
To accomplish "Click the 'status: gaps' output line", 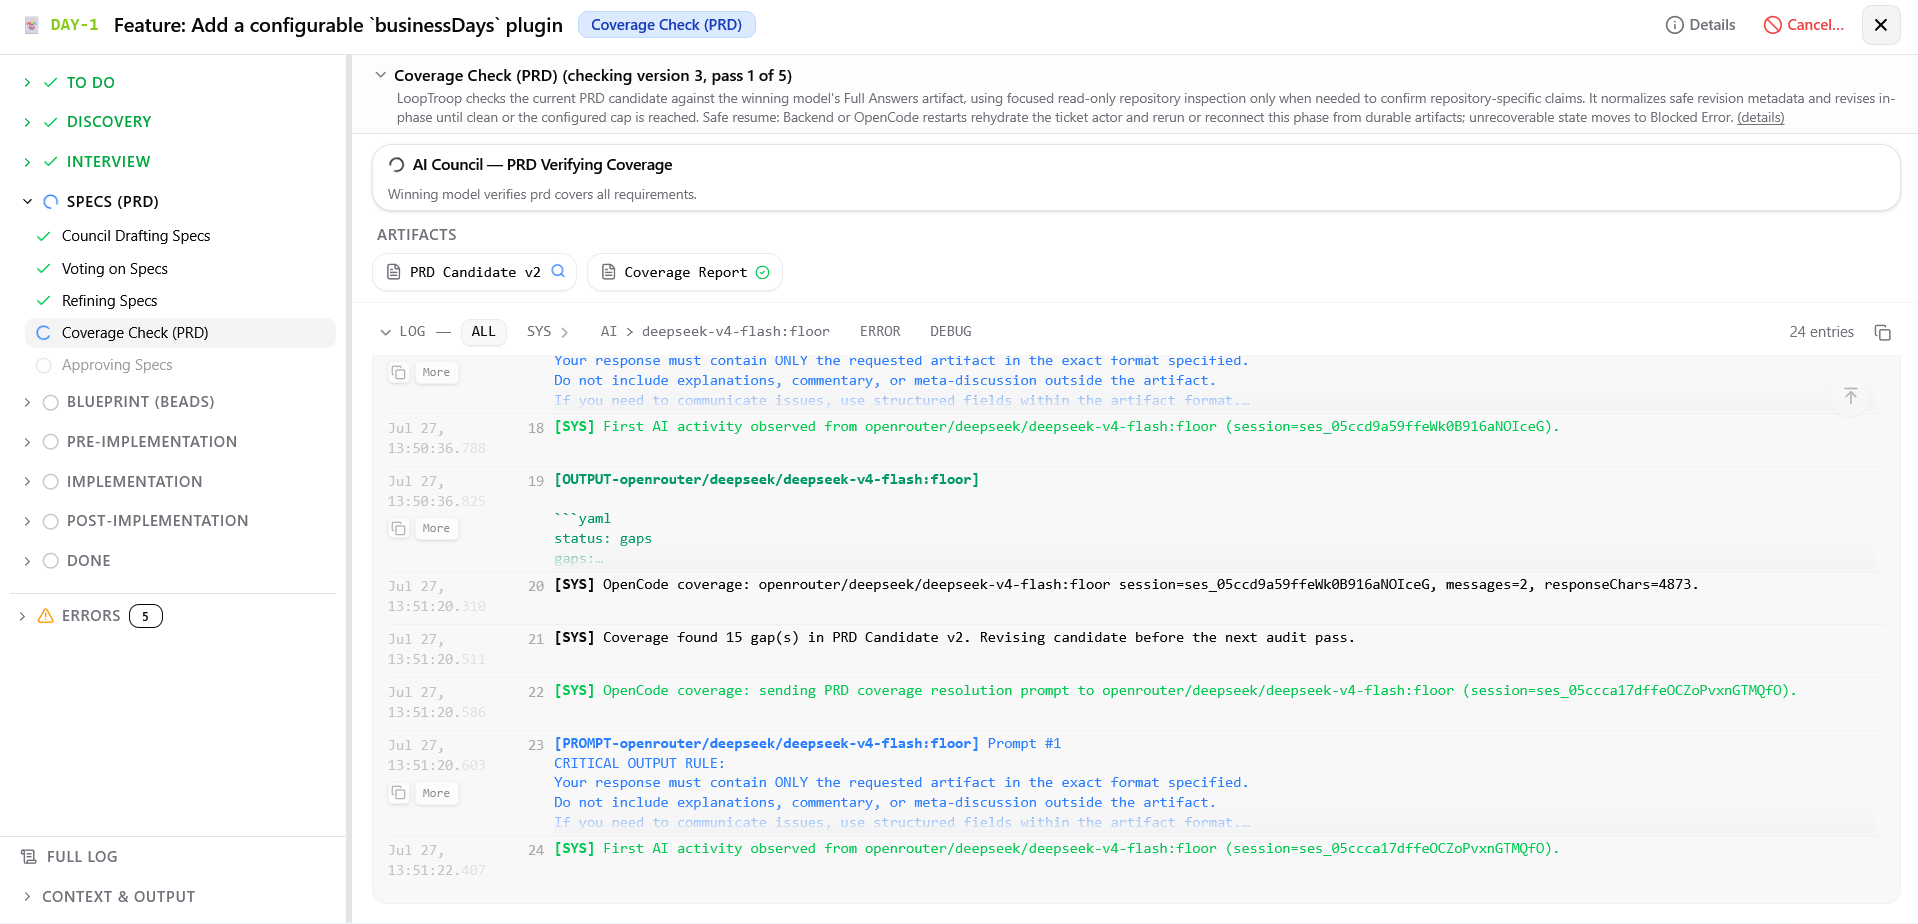I will [603, 539].
